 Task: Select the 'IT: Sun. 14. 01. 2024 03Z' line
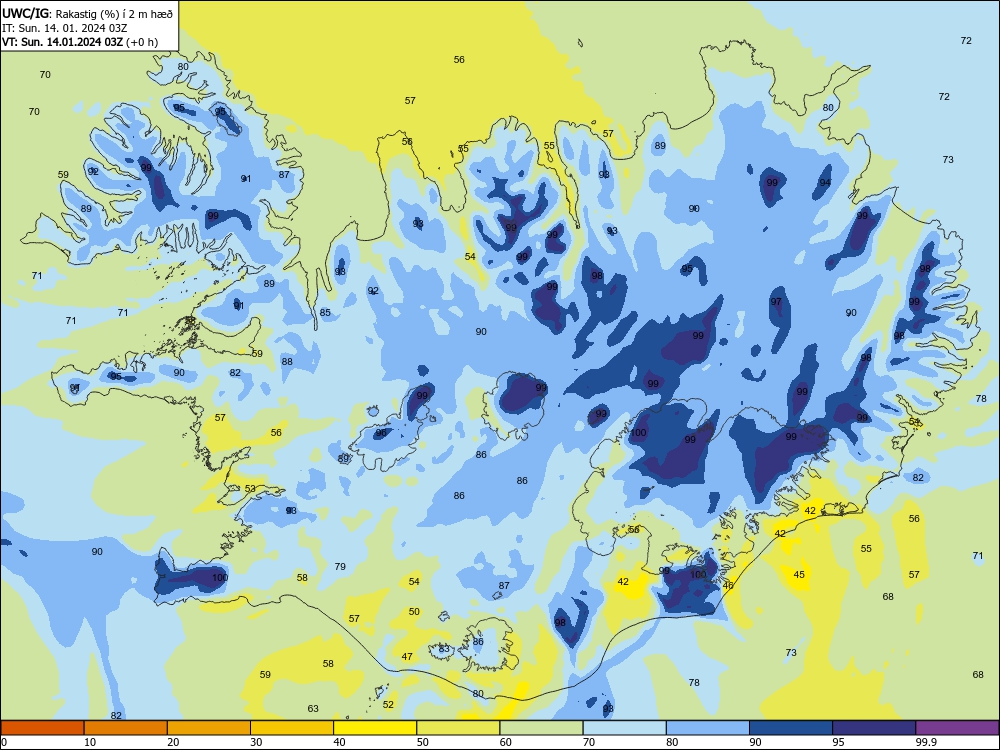[x=64, y=28]
